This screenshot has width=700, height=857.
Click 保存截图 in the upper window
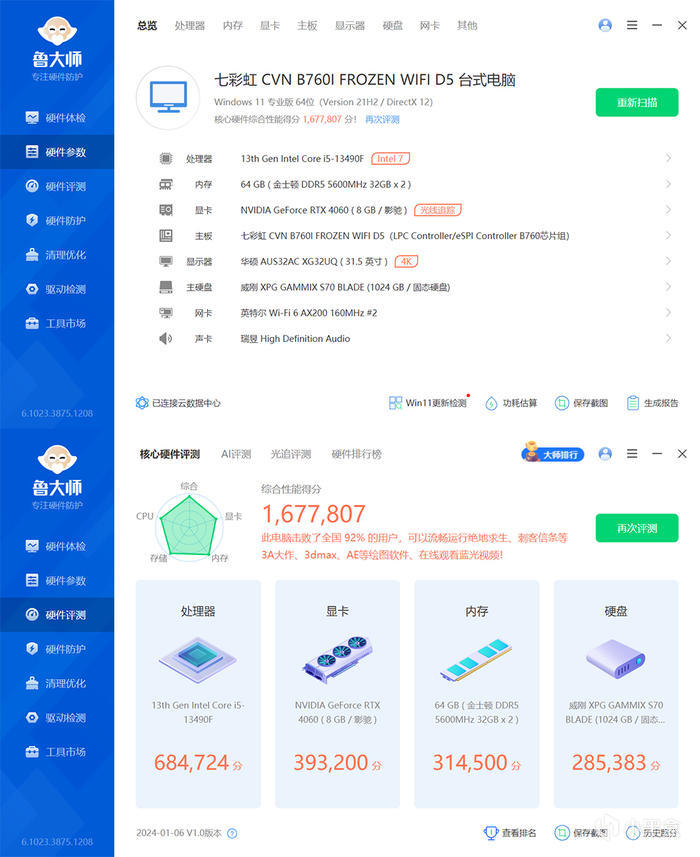[x=581, y=403]
